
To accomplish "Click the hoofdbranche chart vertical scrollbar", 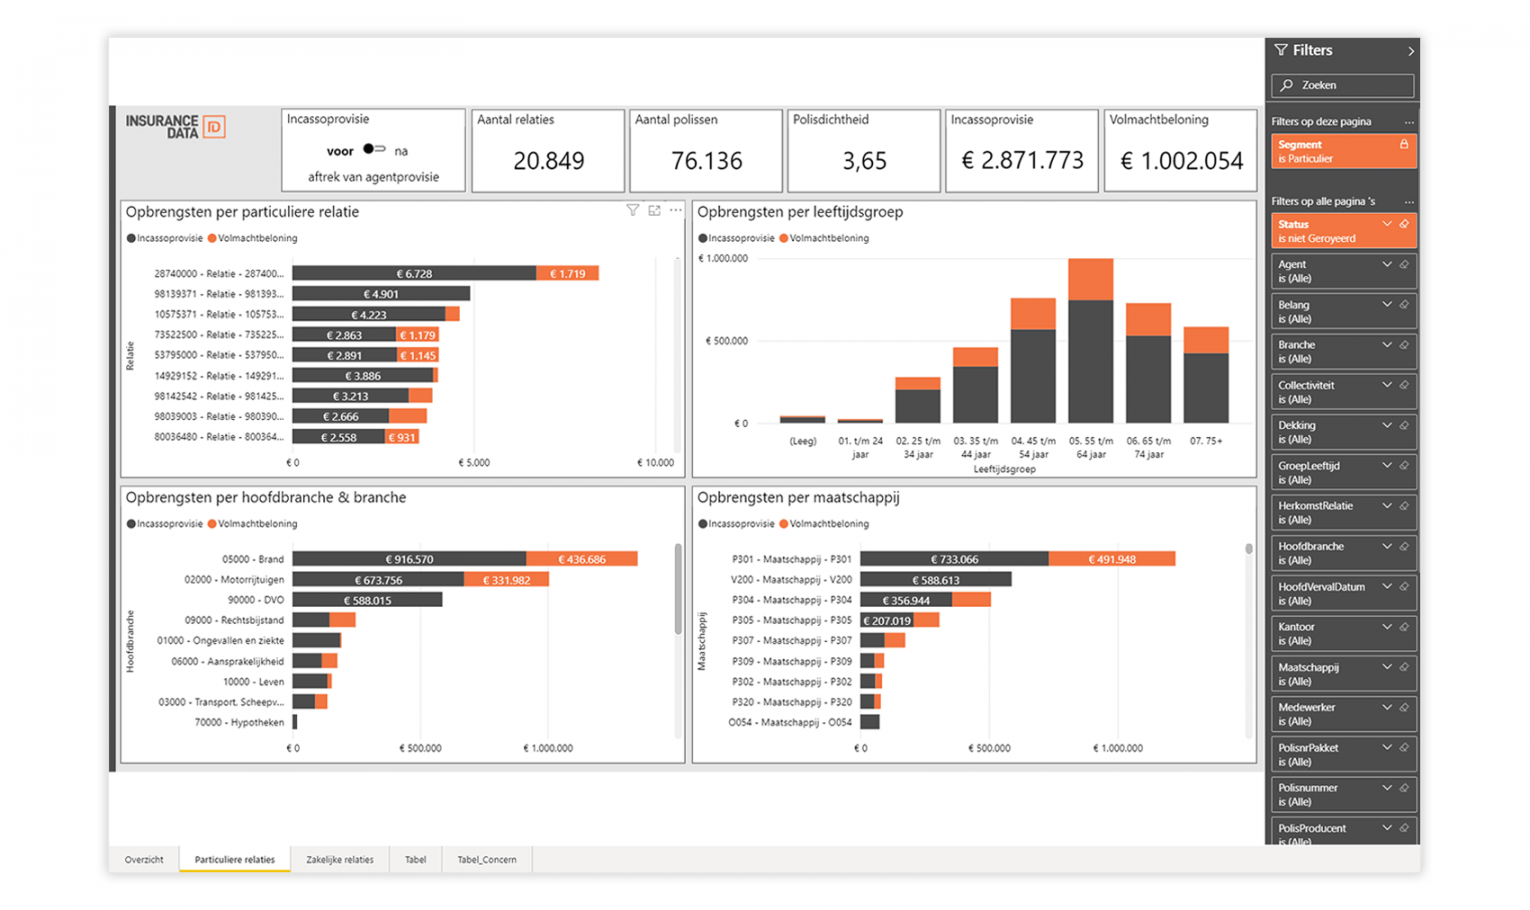I will 678,590.
